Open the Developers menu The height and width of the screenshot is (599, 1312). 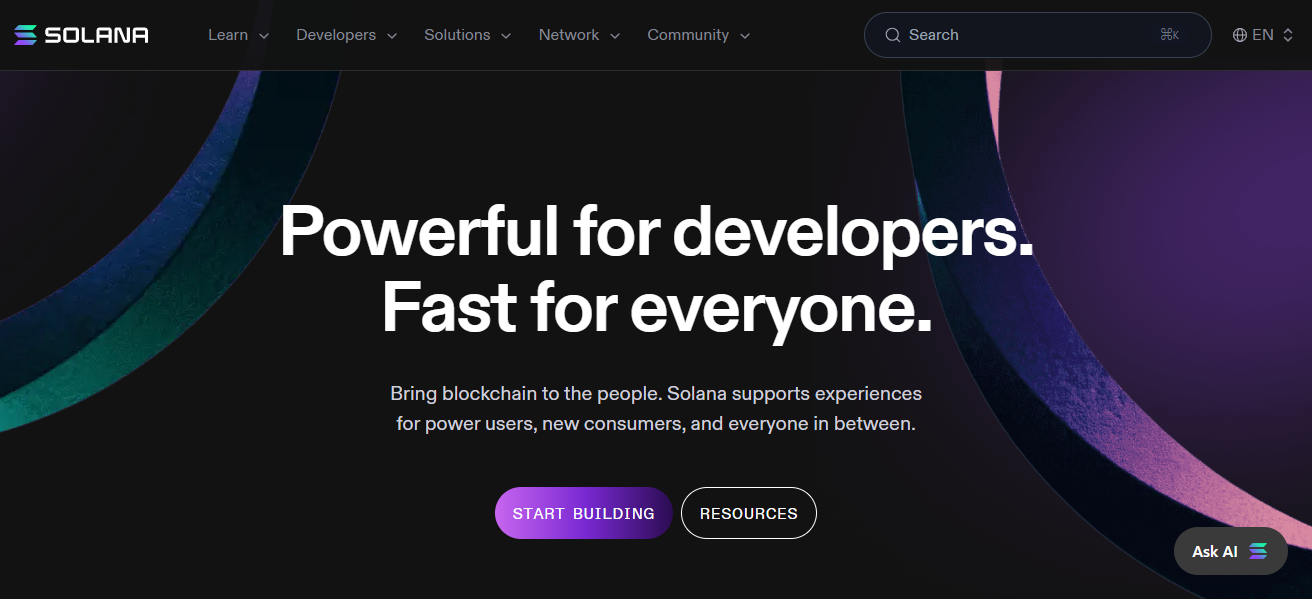(x=336, y=35)
